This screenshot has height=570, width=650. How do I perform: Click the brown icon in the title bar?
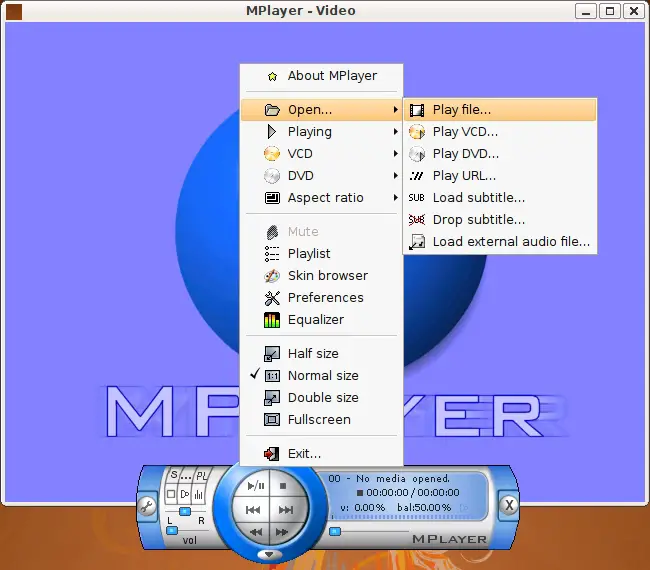(14, 11)
